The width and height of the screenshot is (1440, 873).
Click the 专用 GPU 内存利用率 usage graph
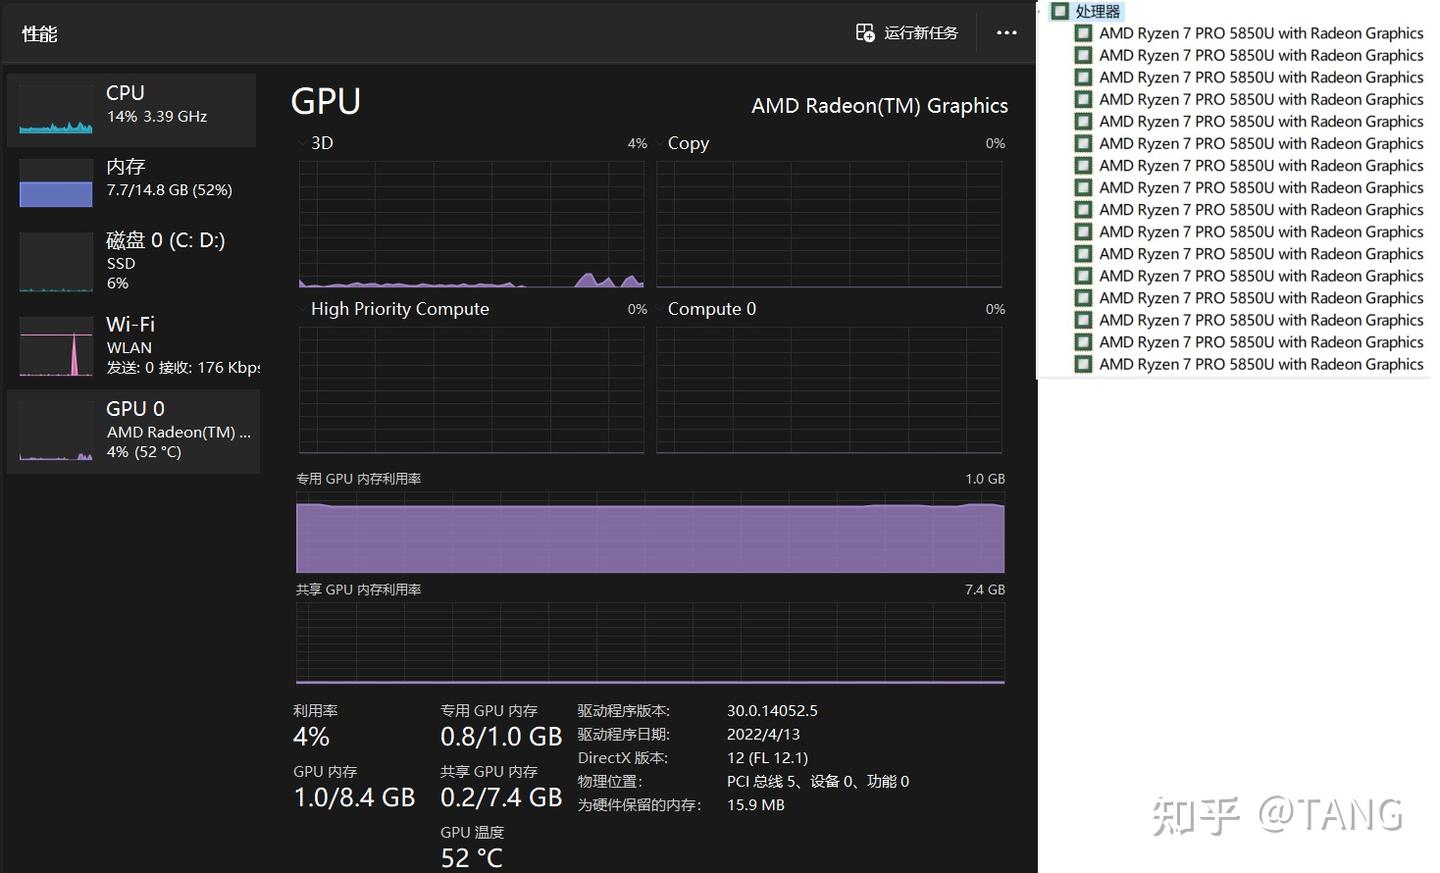pos(650,535)
